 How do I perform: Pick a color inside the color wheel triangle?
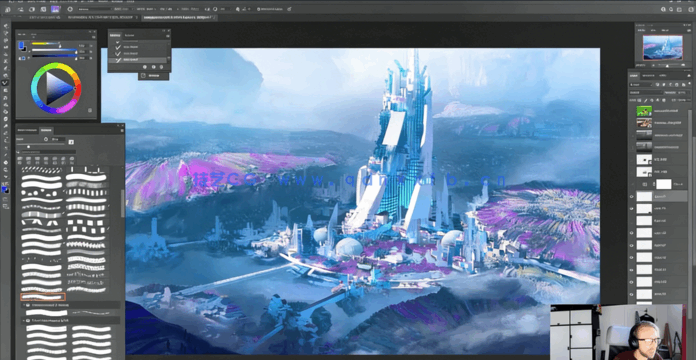click(x=58, y=88)
